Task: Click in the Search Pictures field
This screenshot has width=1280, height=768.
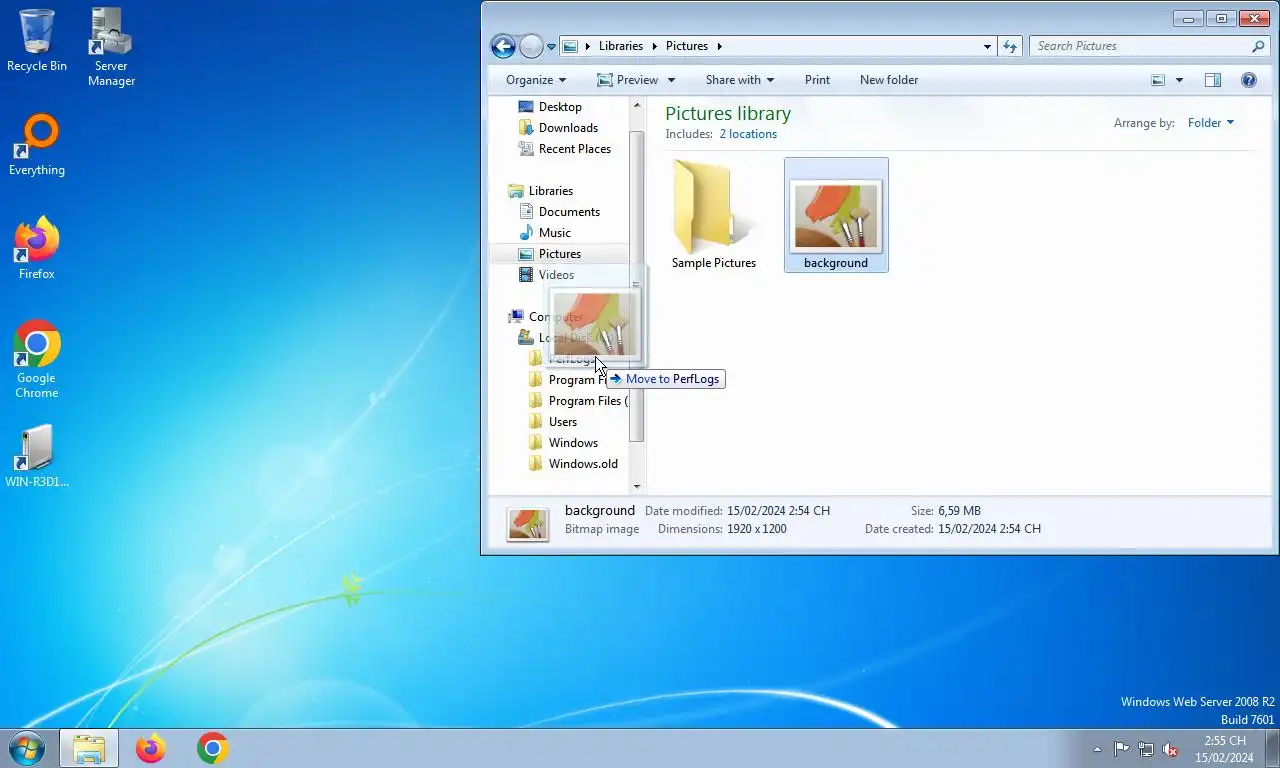Action: pos(1140,46)
